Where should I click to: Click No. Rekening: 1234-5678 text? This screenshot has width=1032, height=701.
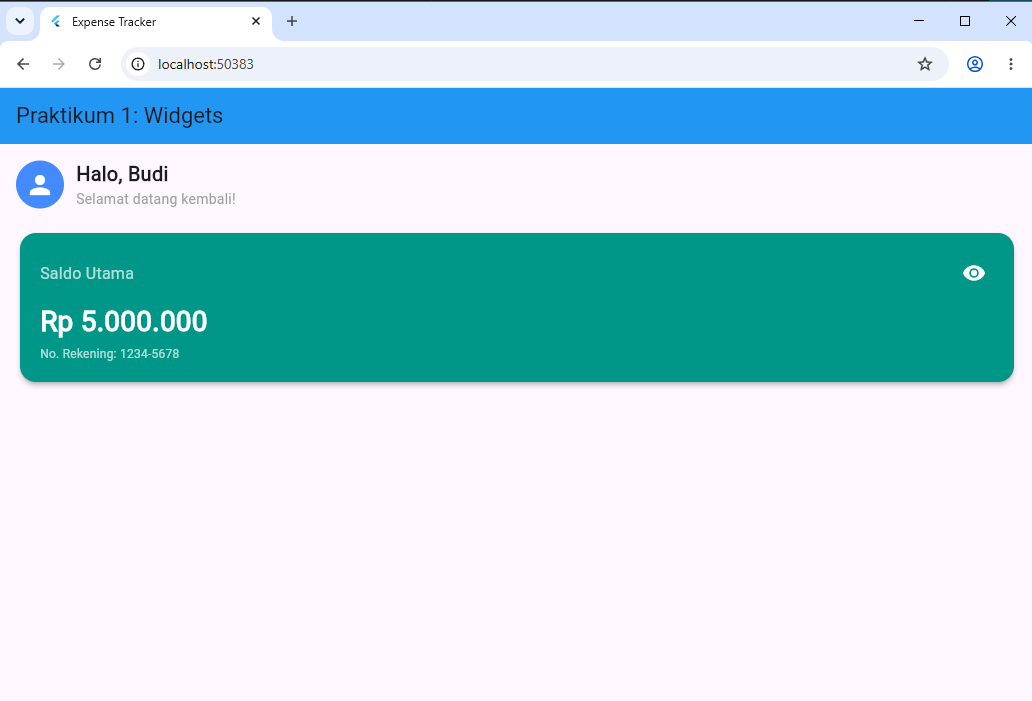tap(110, 353)
